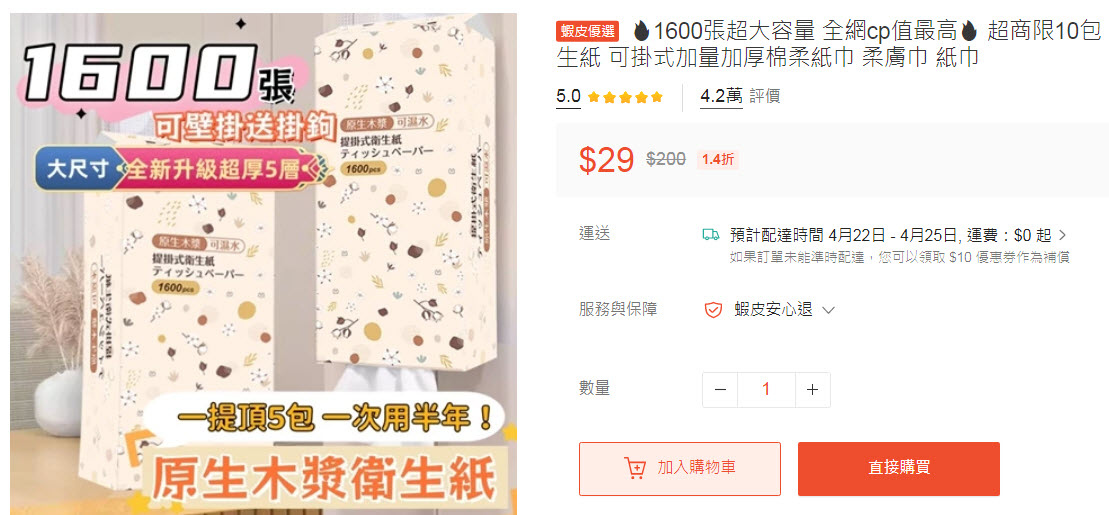The width and height of the screenshot is (1109, 515).
Task: Click the $29 sale price
Action: 606,160
